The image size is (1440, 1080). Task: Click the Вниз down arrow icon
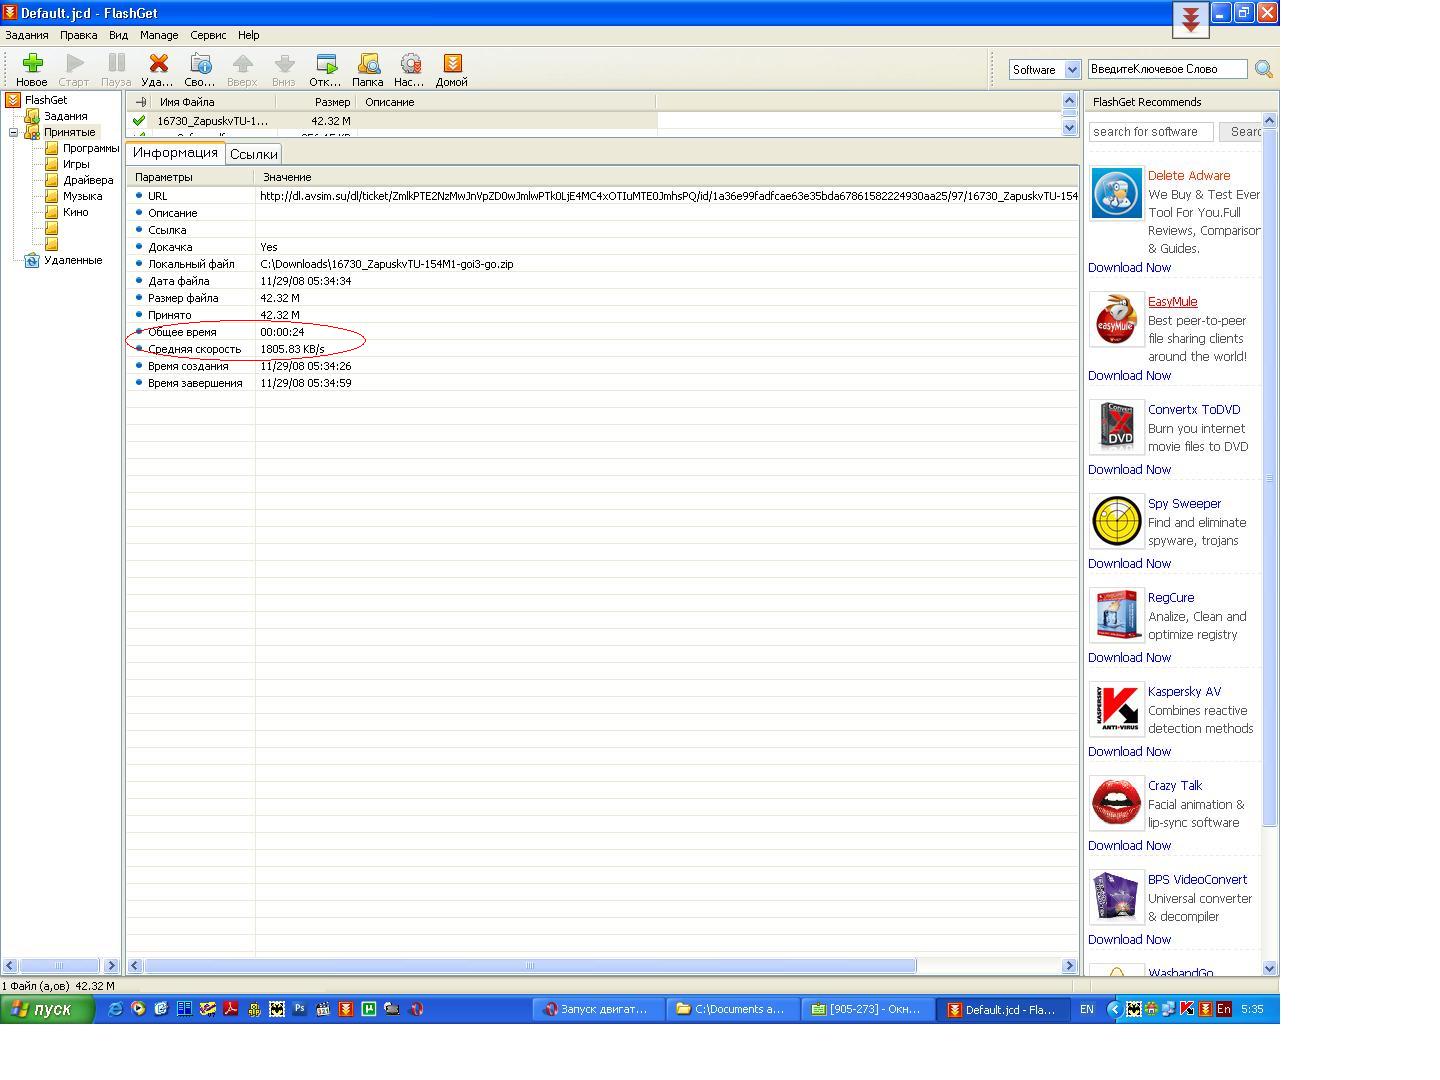pos(284,63)
